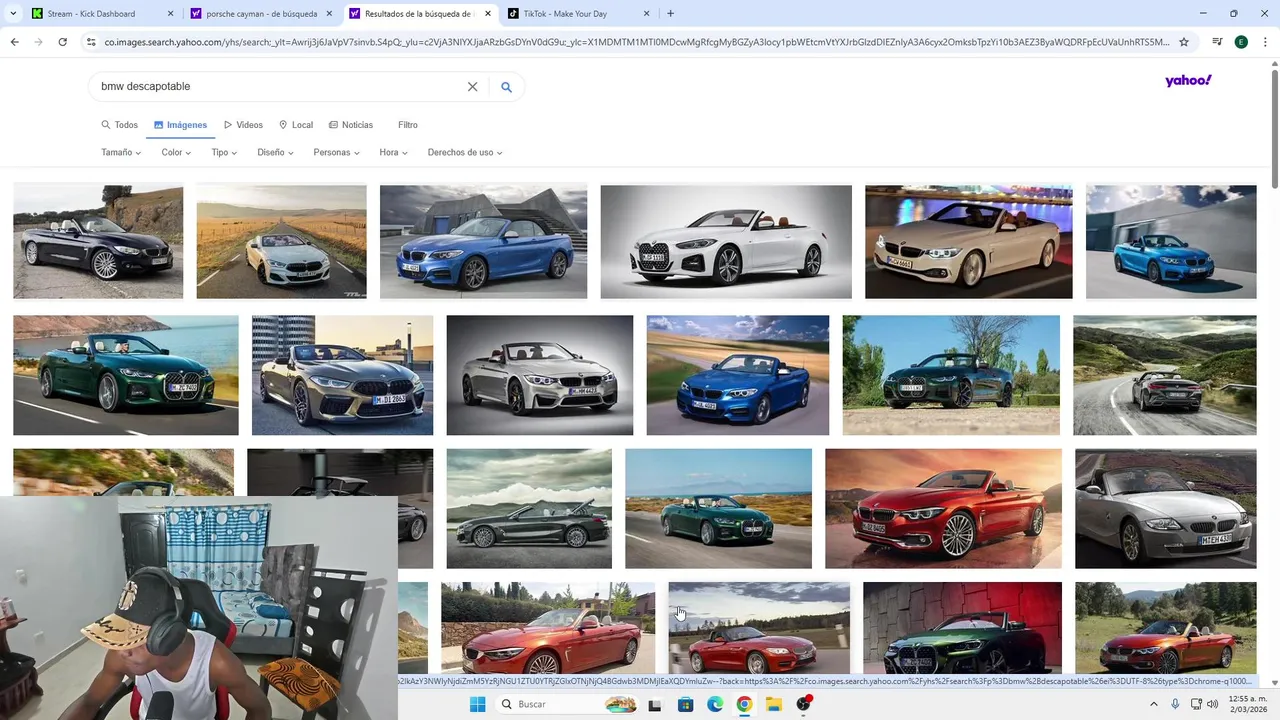Open the Windows Start menu

click(x=477, y=704)
